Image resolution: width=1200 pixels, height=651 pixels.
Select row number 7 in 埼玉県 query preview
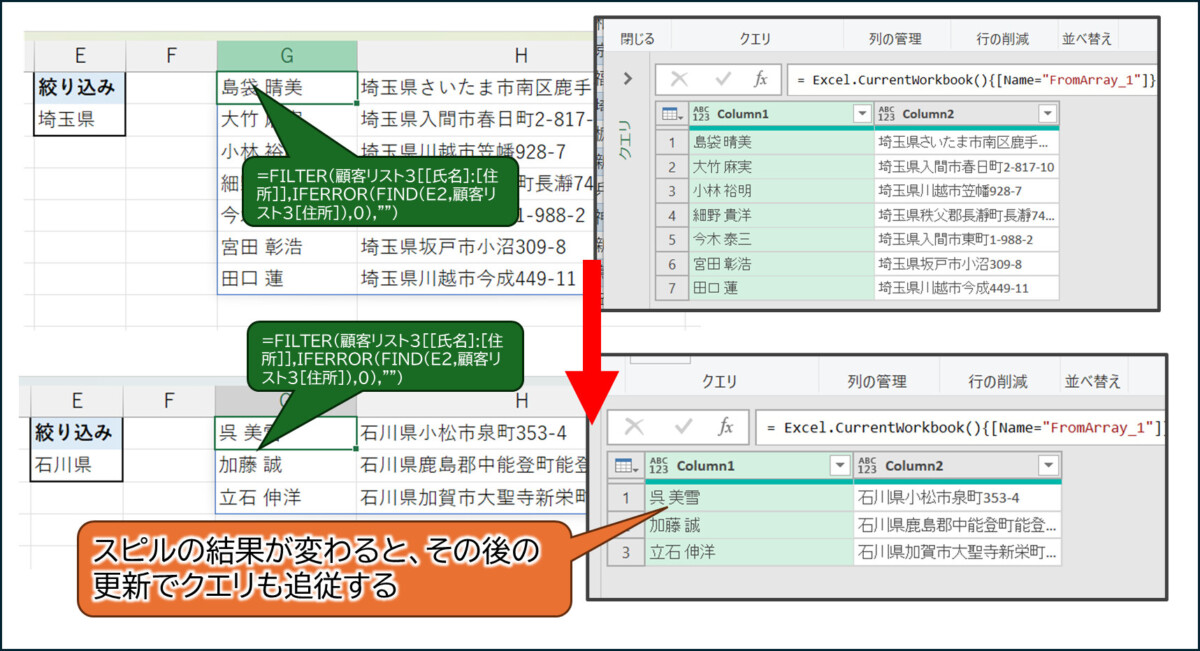pos(672,288)
